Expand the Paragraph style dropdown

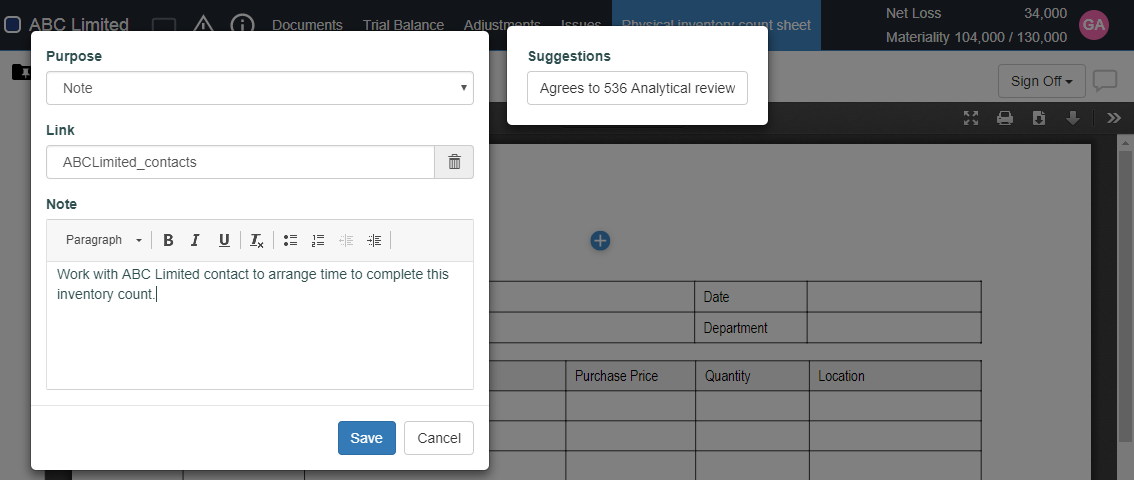(x=103, y=240)
